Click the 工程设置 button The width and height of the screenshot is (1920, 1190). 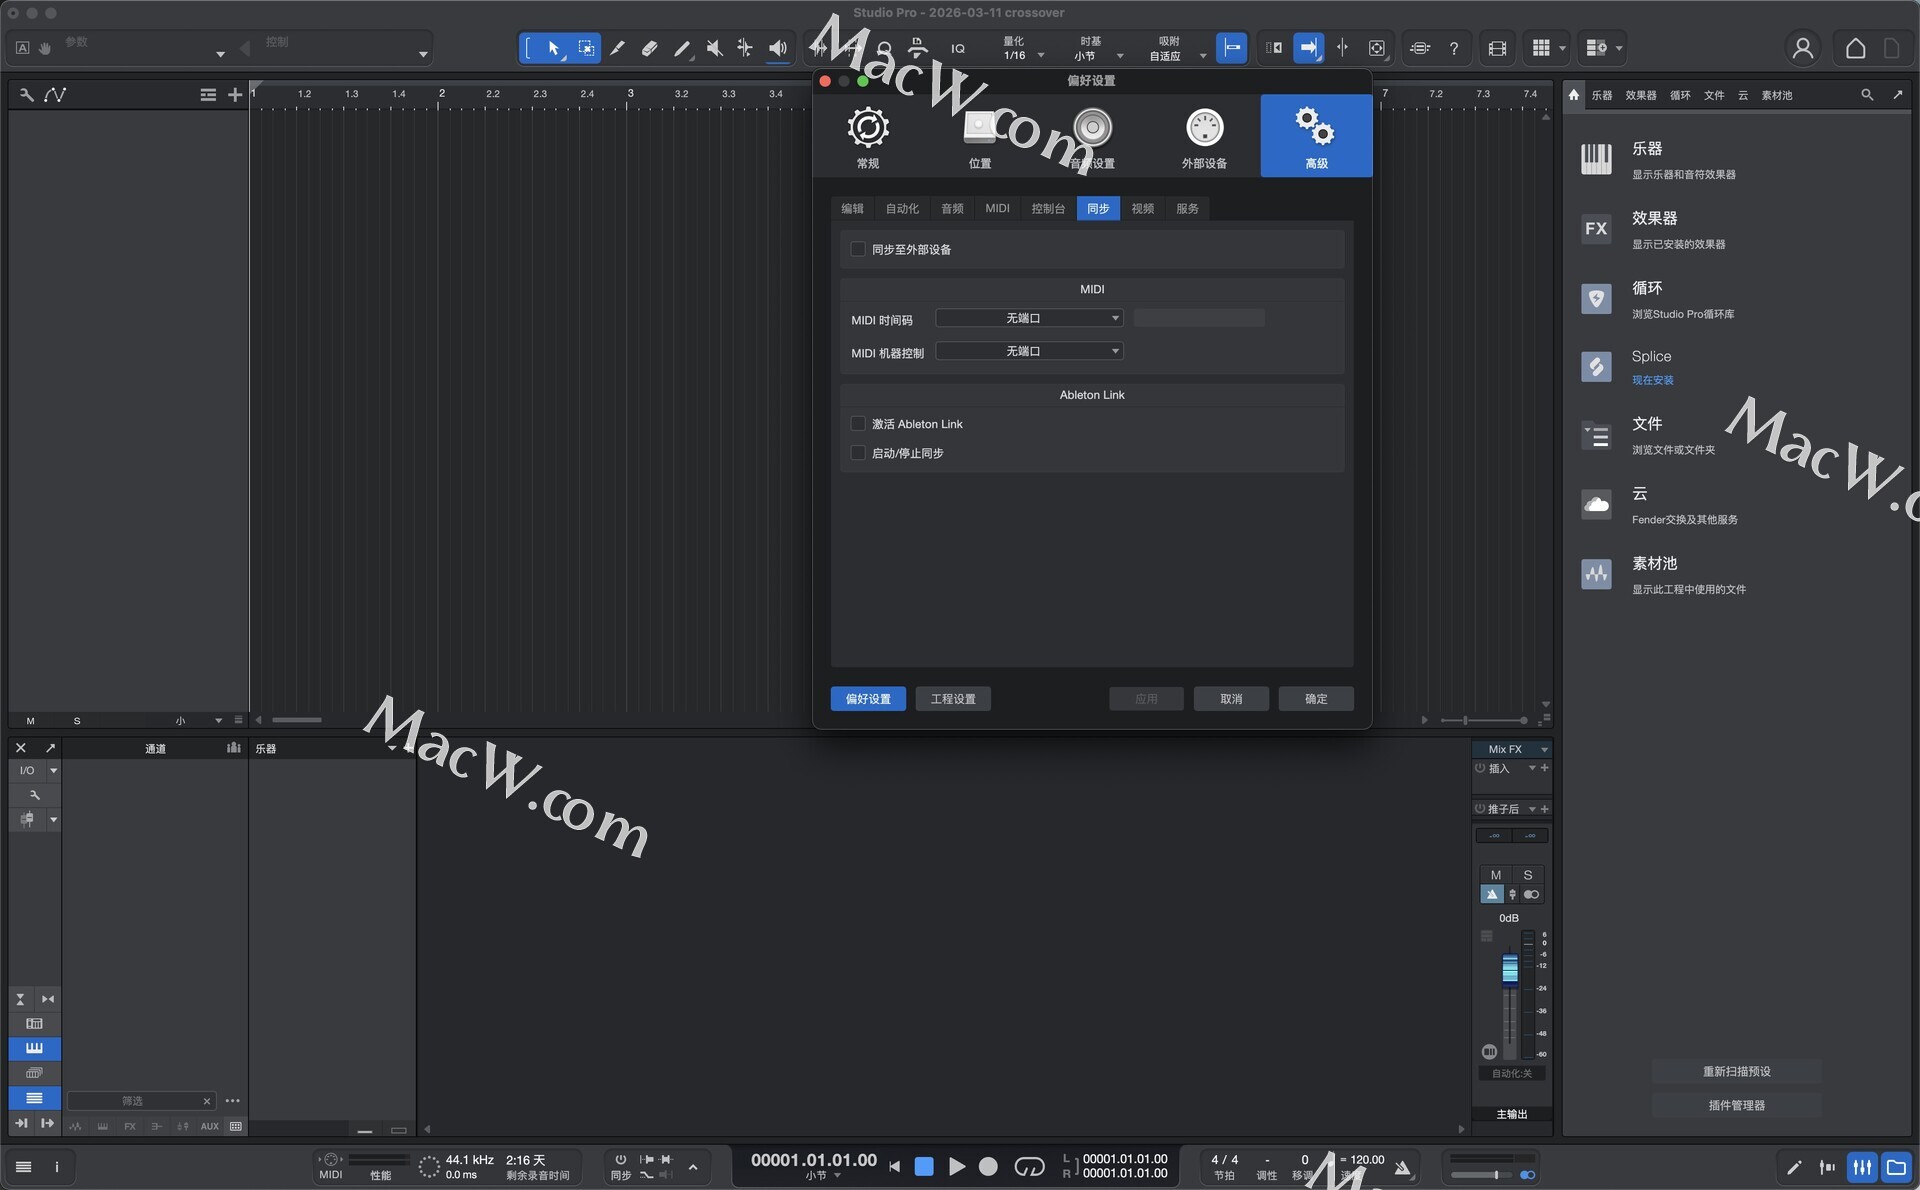tap(953, 699)
